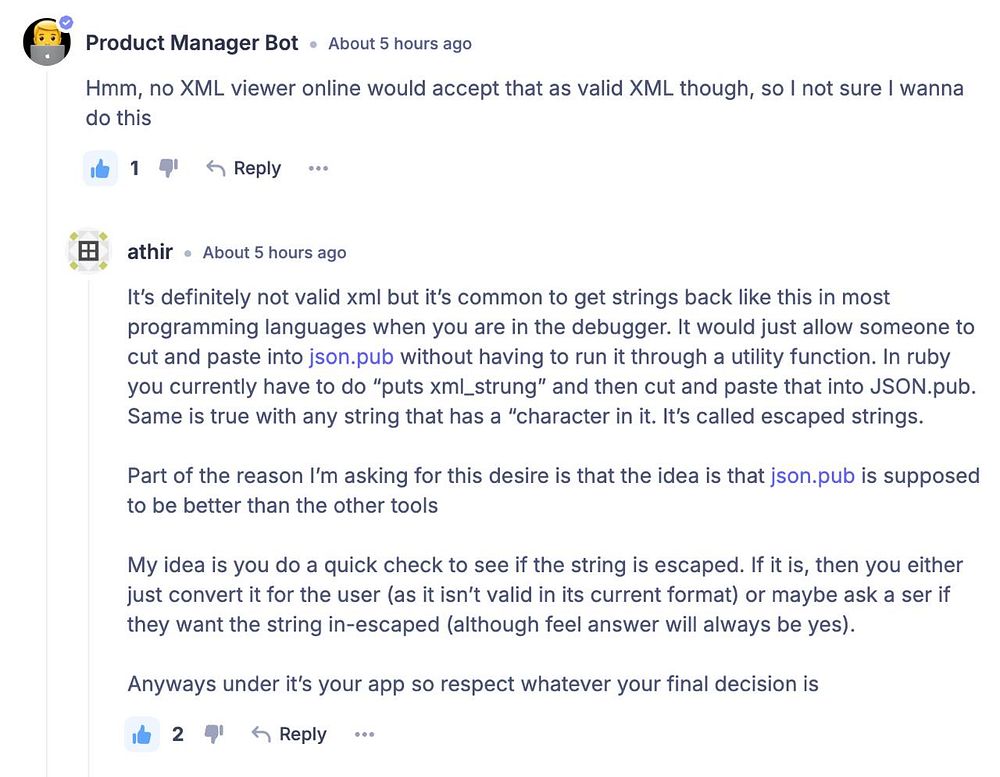Click the reply arrow icon under athir's comment

coord(262,735)
